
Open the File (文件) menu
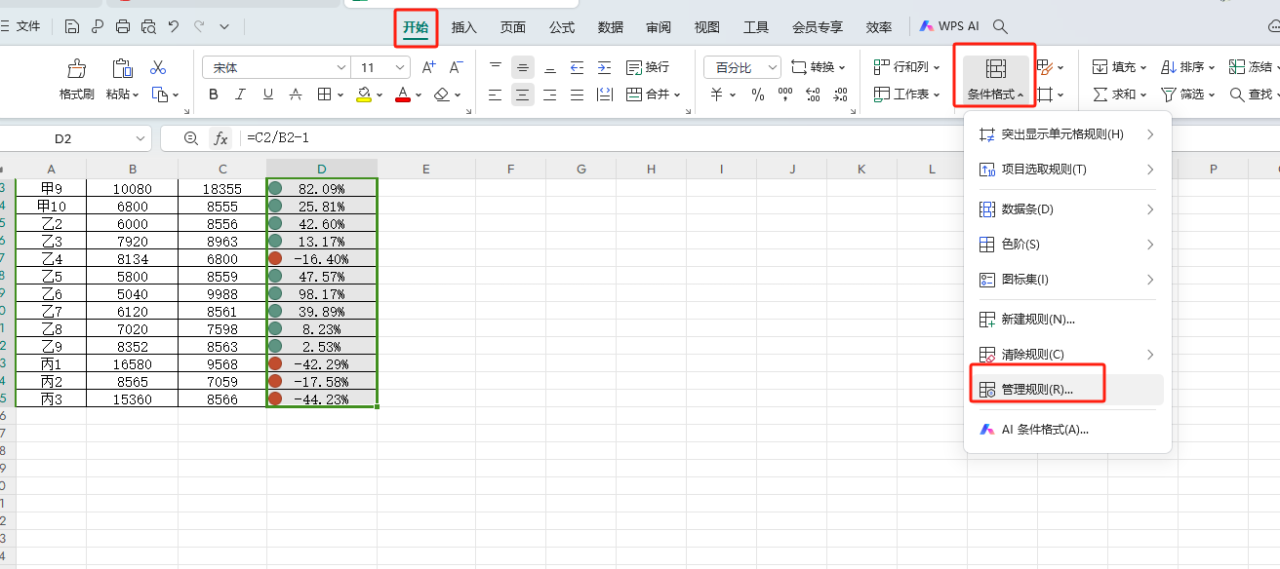click(x=21, y=27)
